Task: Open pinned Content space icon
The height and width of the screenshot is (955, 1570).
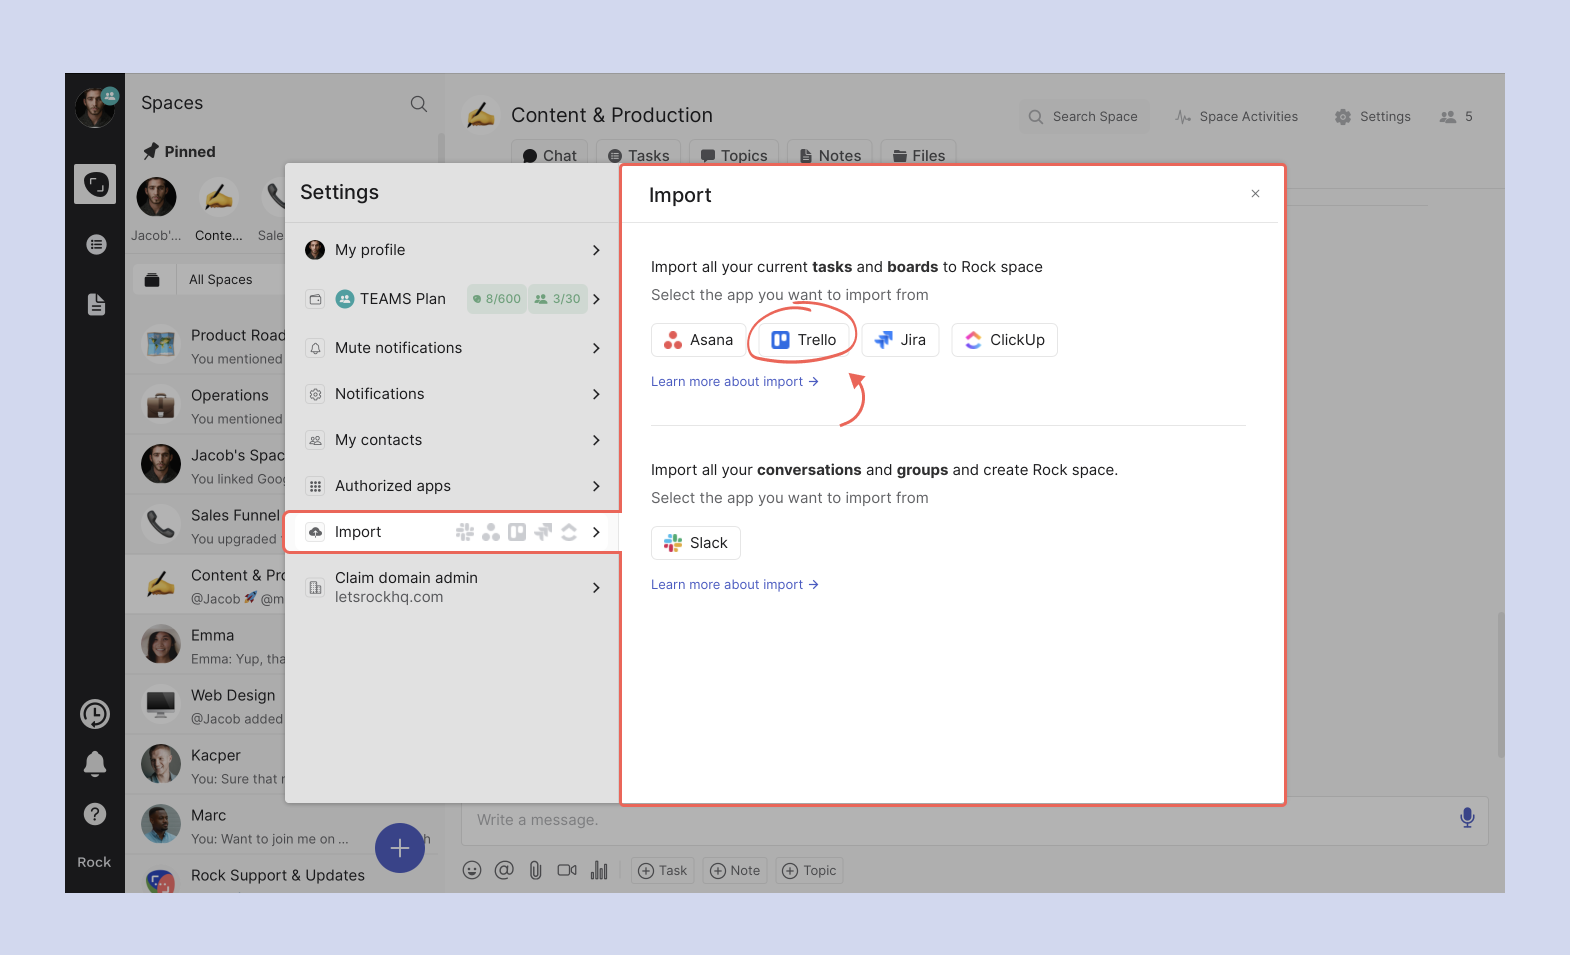Action: [218, 198]
